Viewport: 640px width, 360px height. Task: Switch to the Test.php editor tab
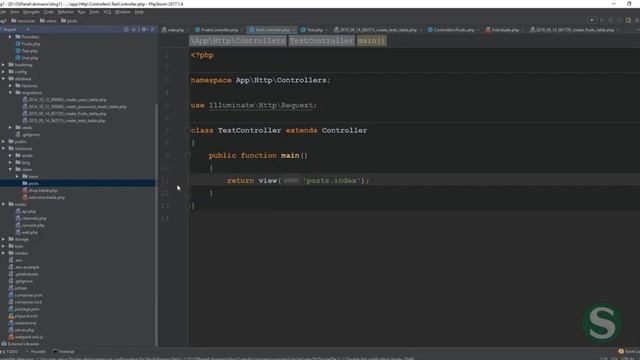pos(312,30)
